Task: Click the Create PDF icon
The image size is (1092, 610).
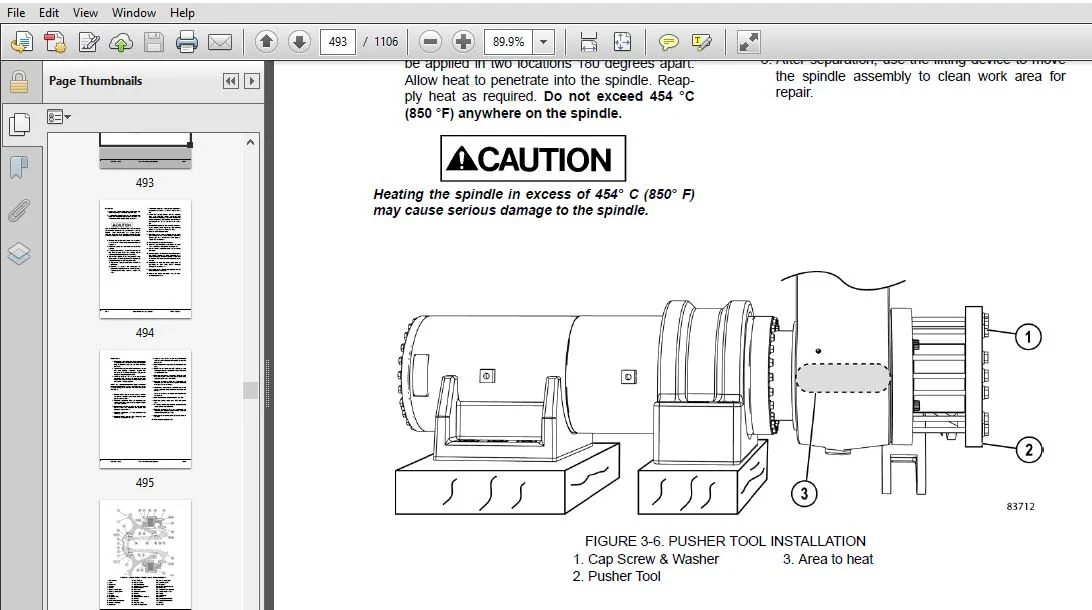Action: tap(55, 42)
